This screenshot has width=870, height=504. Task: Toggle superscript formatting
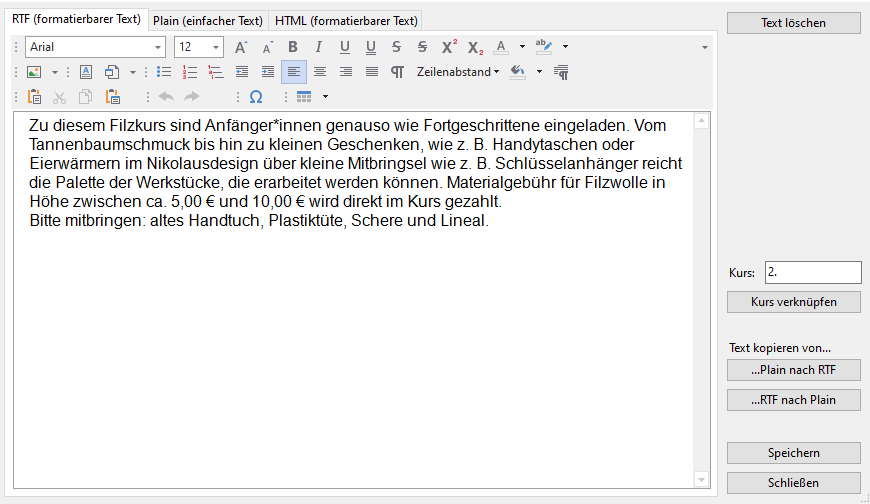click(x=449, y=47)
